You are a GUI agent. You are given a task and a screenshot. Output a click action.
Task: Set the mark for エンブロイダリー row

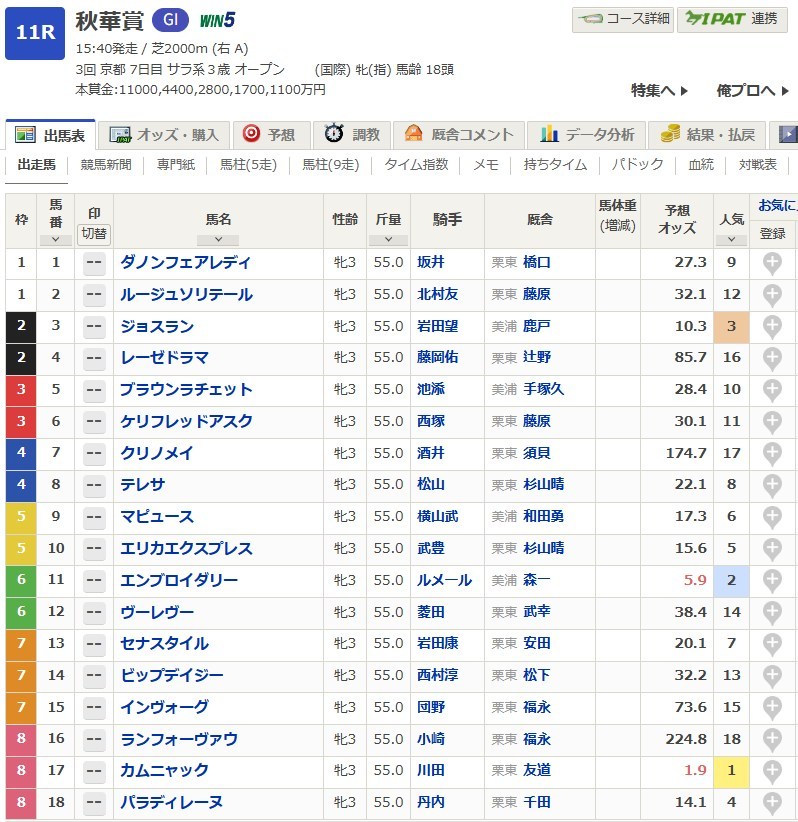[x=94, y=580]
